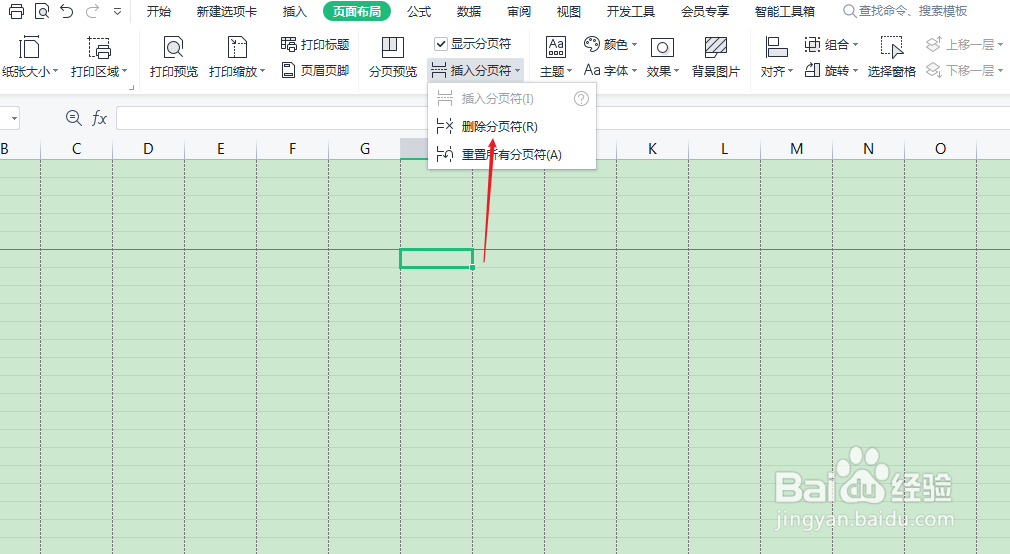
Task: Click the 下移一层 send backward button
Action: tap(964, 70)
